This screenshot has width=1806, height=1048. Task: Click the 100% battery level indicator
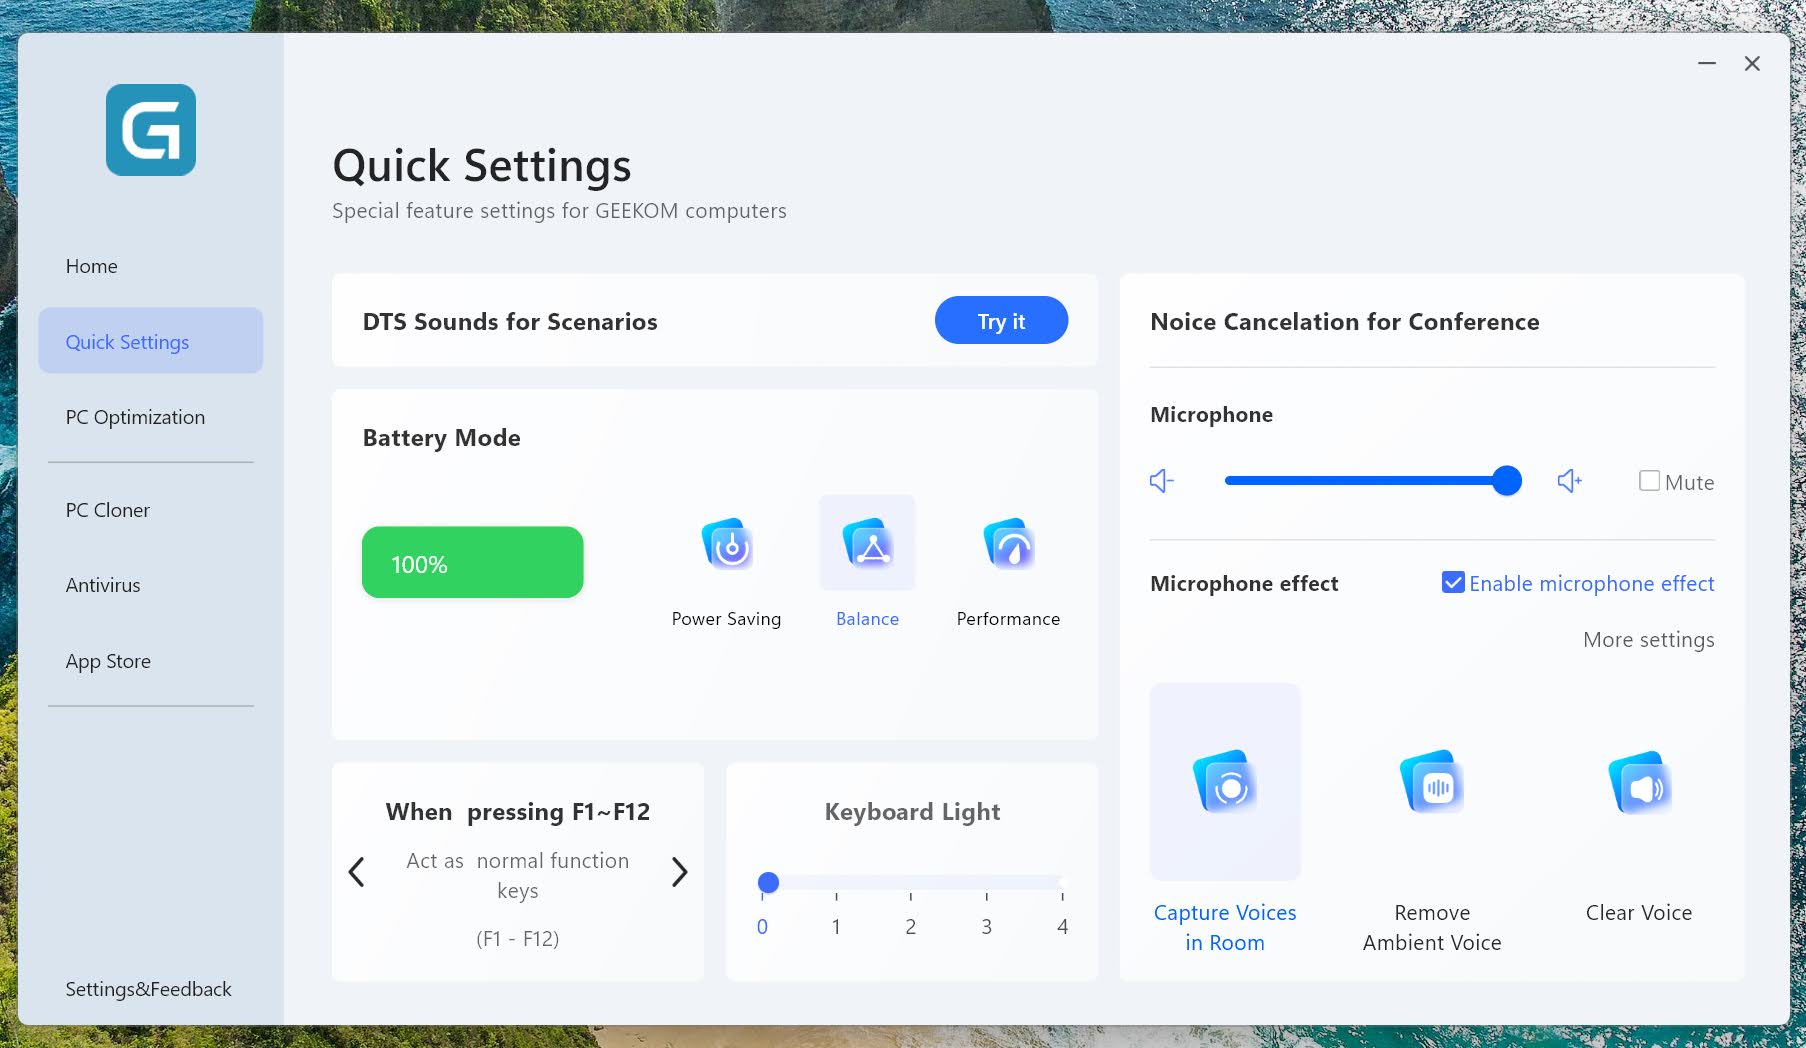472,563
